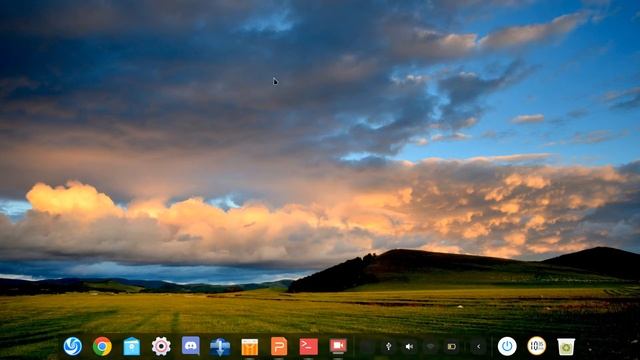Launch Google Chrome from the dock
Viewport: 640px width, 360px height.
click(x=102, y=346)
